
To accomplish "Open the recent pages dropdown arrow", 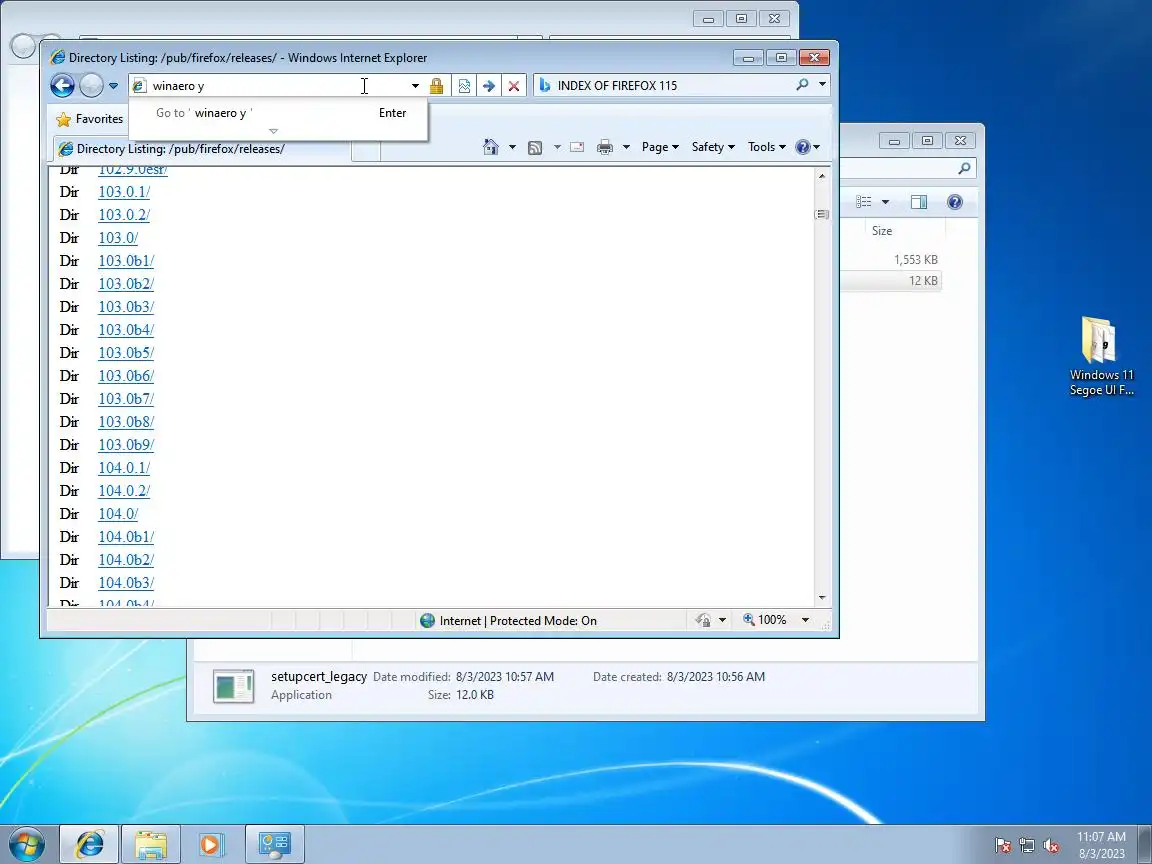I will coord(113,86).
